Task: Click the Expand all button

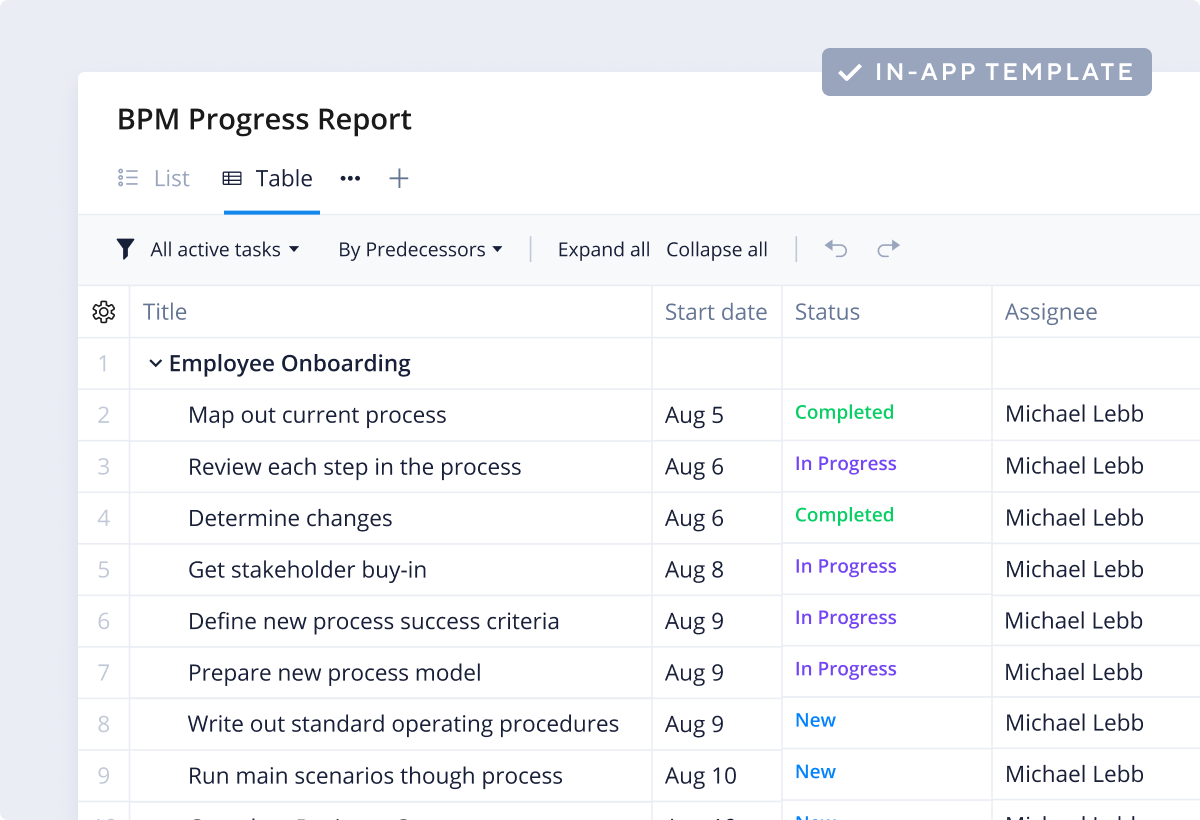Action: [x=604, y=250]
